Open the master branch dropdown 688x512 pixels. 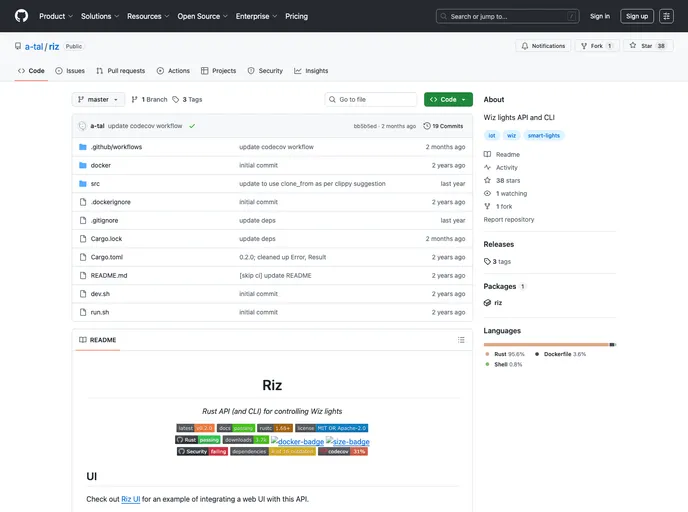coord(98,100)
